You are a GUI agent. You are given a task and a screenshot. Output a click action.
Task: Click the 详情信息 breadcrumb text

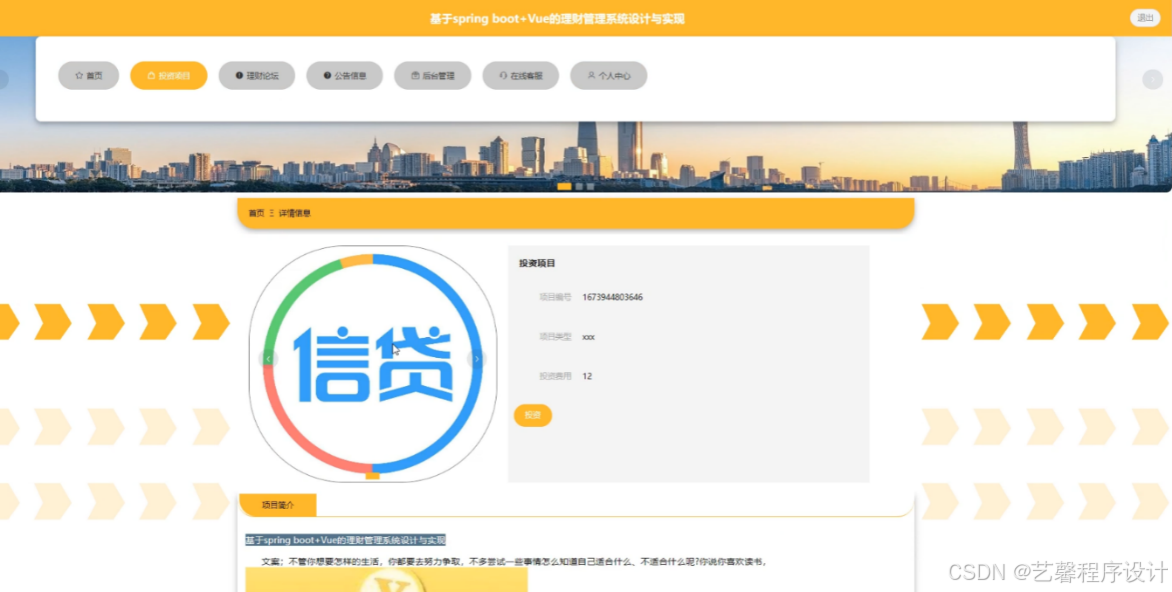pyautogui.click(x=294, y=213)
